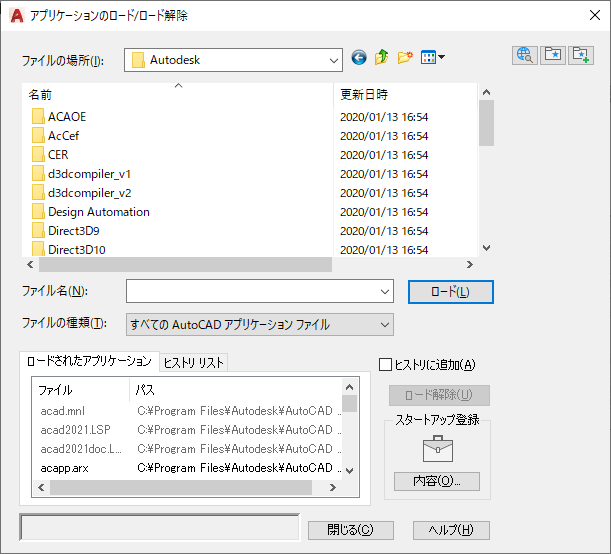Click the AutoCAD logo in title bar
Viewport: 611px width, 554px height.
(17, 16)
